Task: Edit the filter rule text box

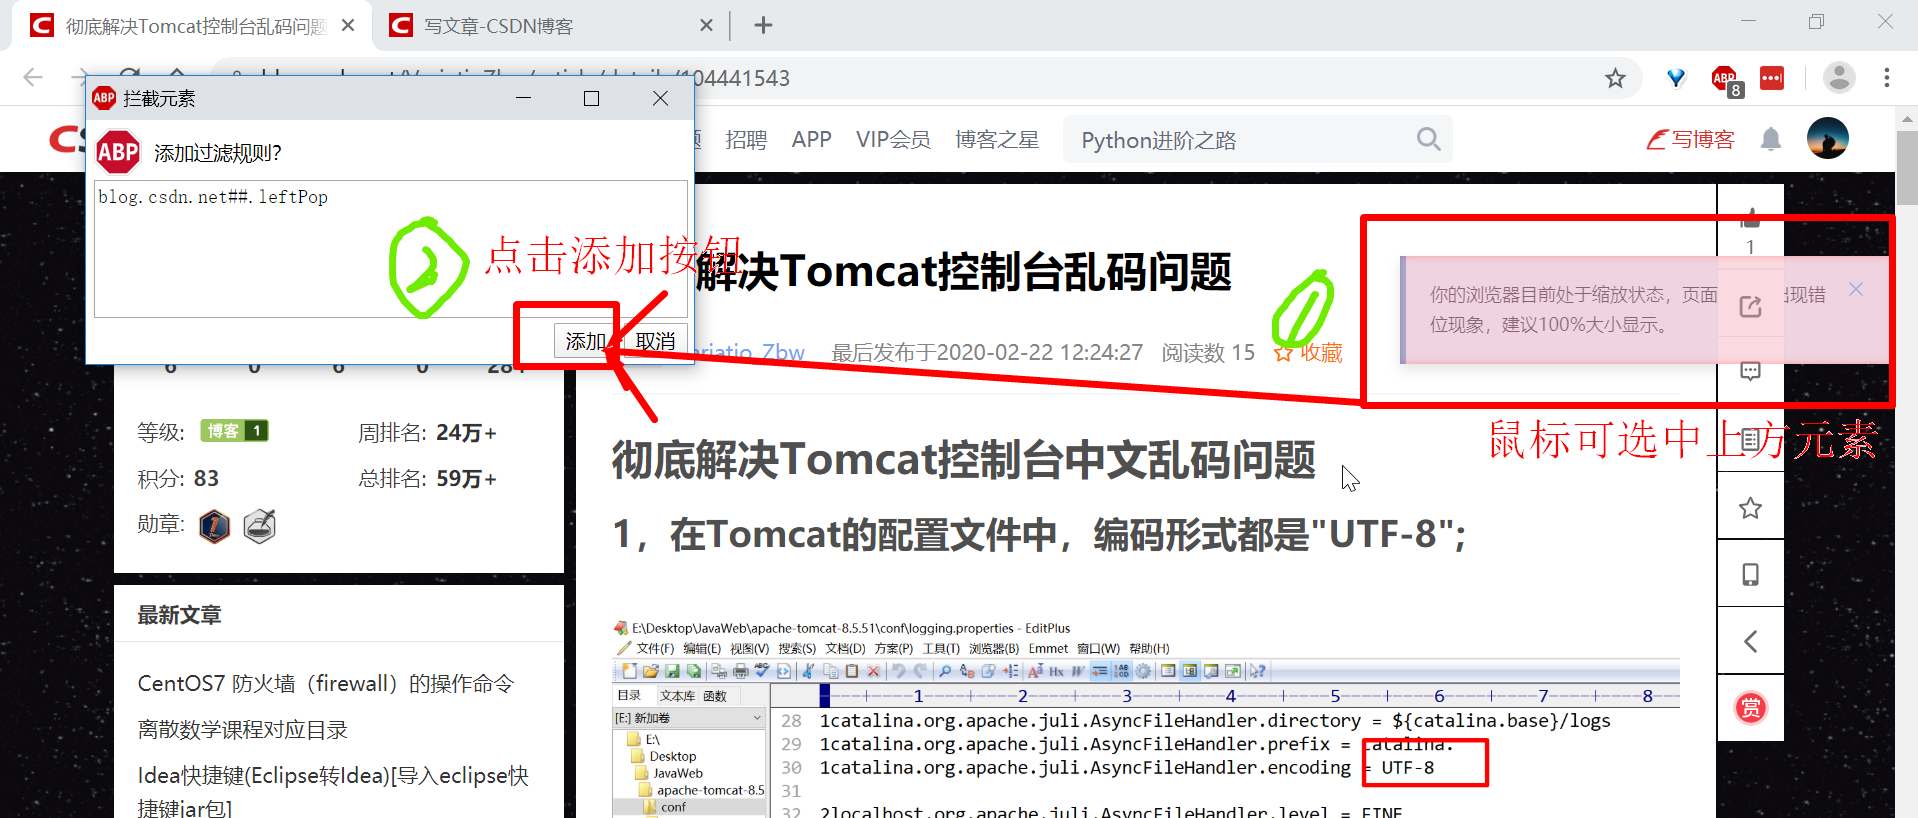Action: tap(391, 249)
